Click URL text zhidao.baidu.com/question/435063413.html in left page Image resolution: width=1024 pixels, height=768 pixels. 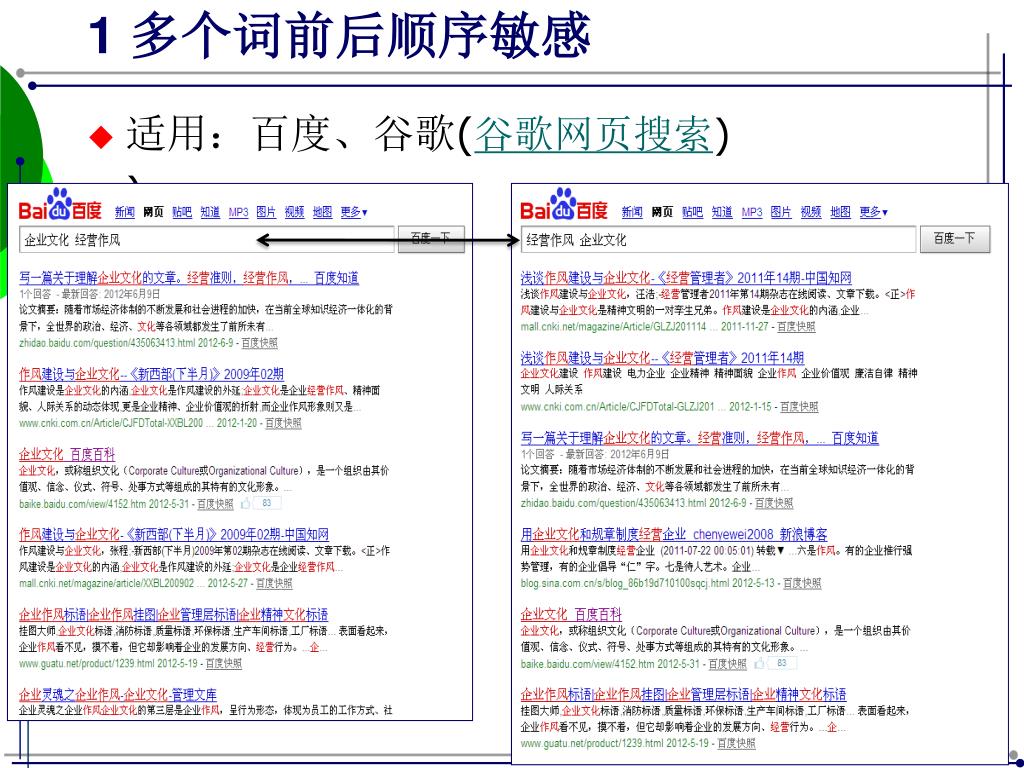[106, 343]
